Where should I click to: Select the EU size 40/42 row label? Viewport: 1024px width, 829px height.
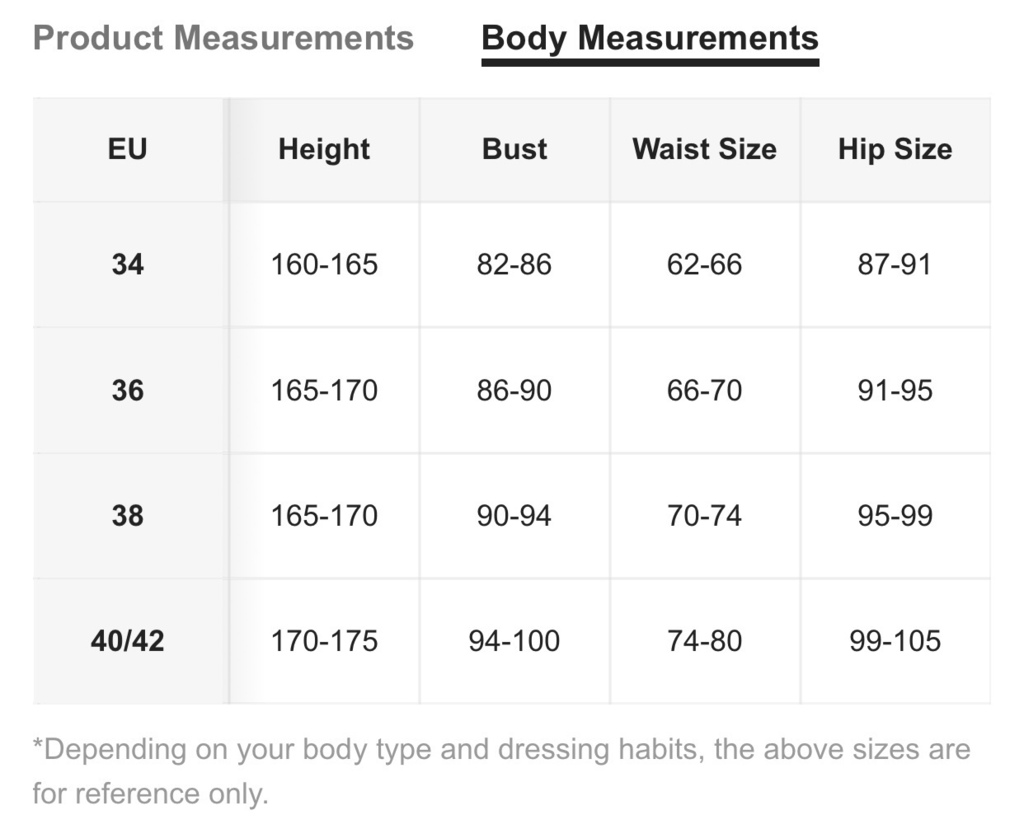tap(127, 641)
